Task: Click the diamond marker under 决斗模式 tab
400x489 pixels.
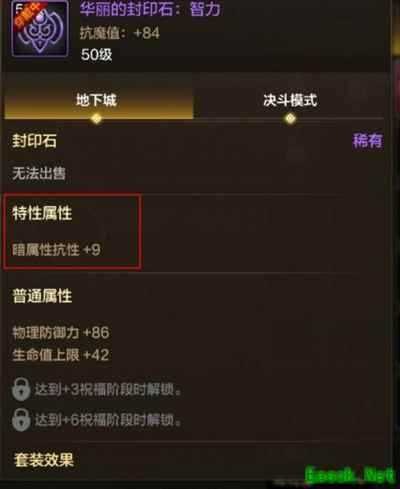Action: tap(290, 118)
